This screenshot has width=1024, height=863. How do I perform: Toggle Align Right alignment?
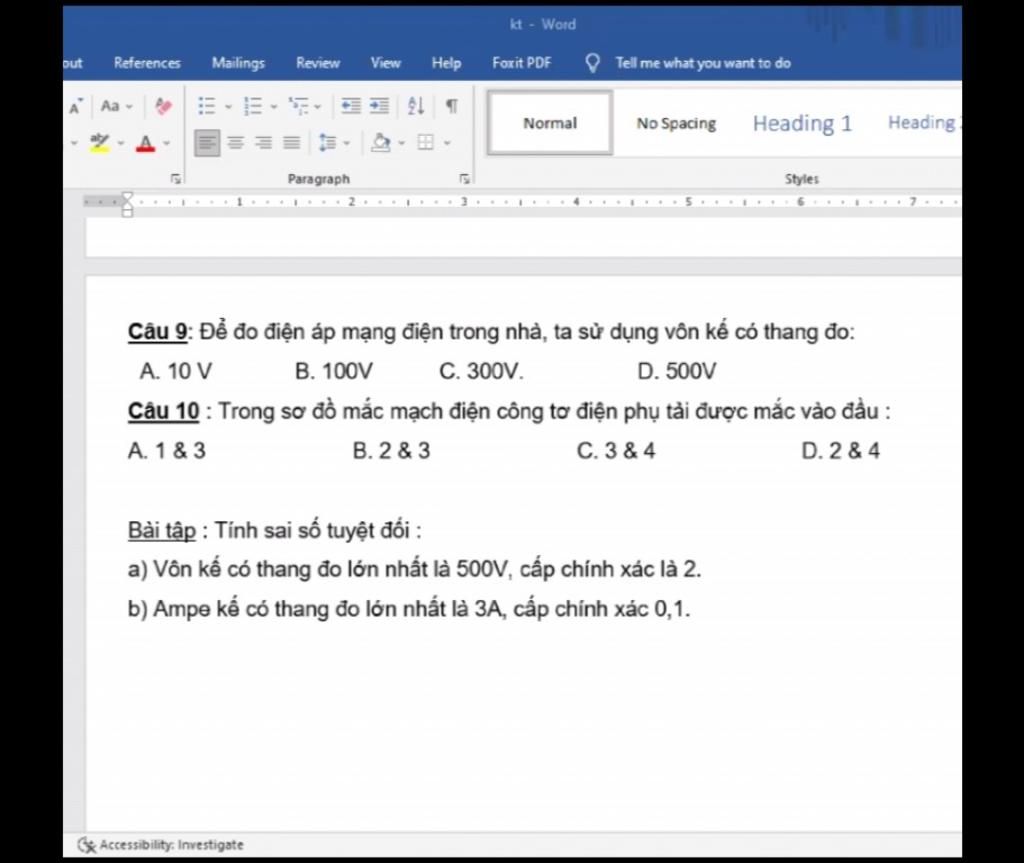pos(264,143)
